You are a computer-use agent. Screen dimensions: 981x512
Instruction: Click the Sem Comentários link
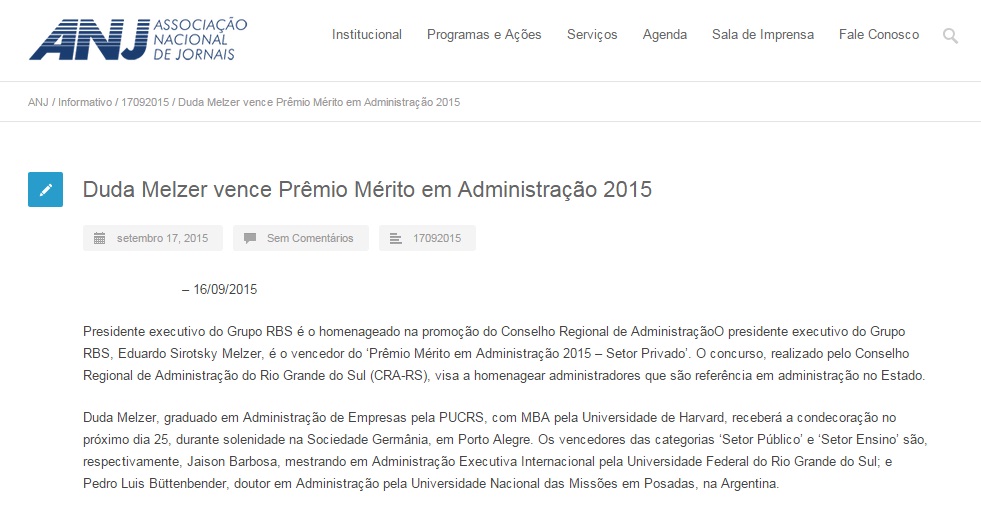click(x=310, y=238)
